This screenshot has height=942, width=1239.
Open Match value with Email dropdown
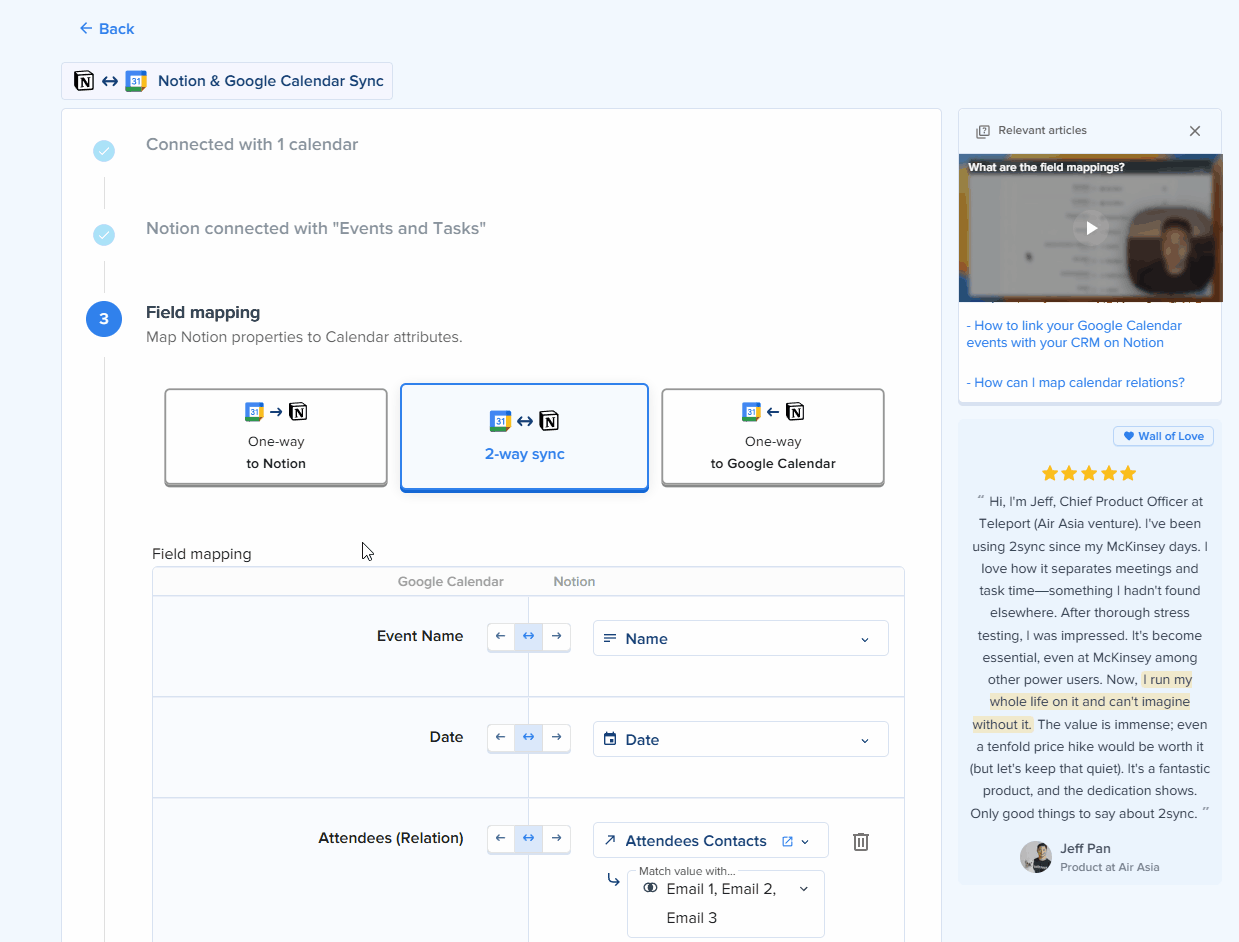726,903
